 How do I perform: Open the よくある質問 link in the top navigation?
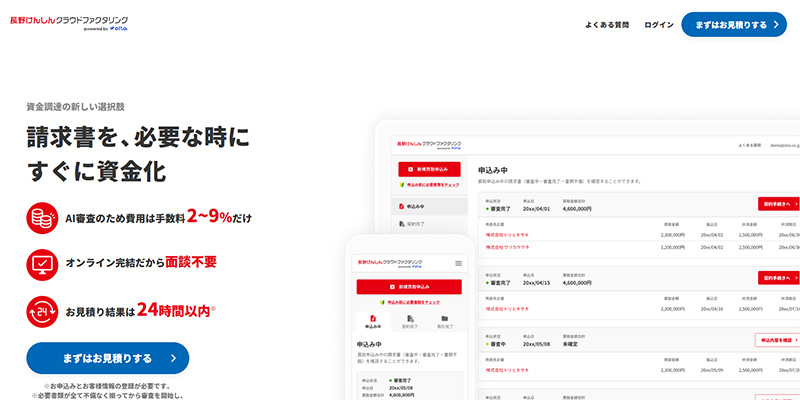tap(607, 25)
